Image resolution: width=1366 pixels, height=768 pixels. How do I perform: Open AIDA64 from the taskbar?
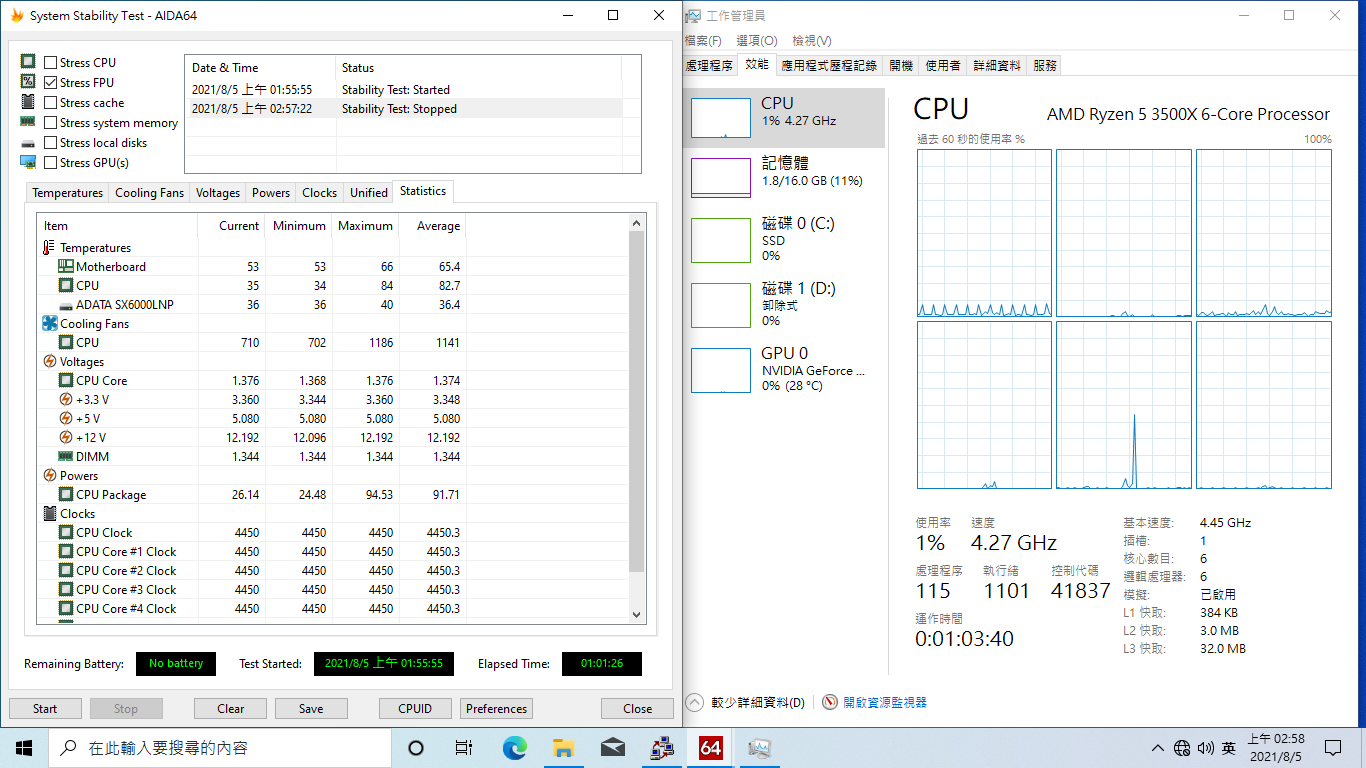tap(711, 747)
